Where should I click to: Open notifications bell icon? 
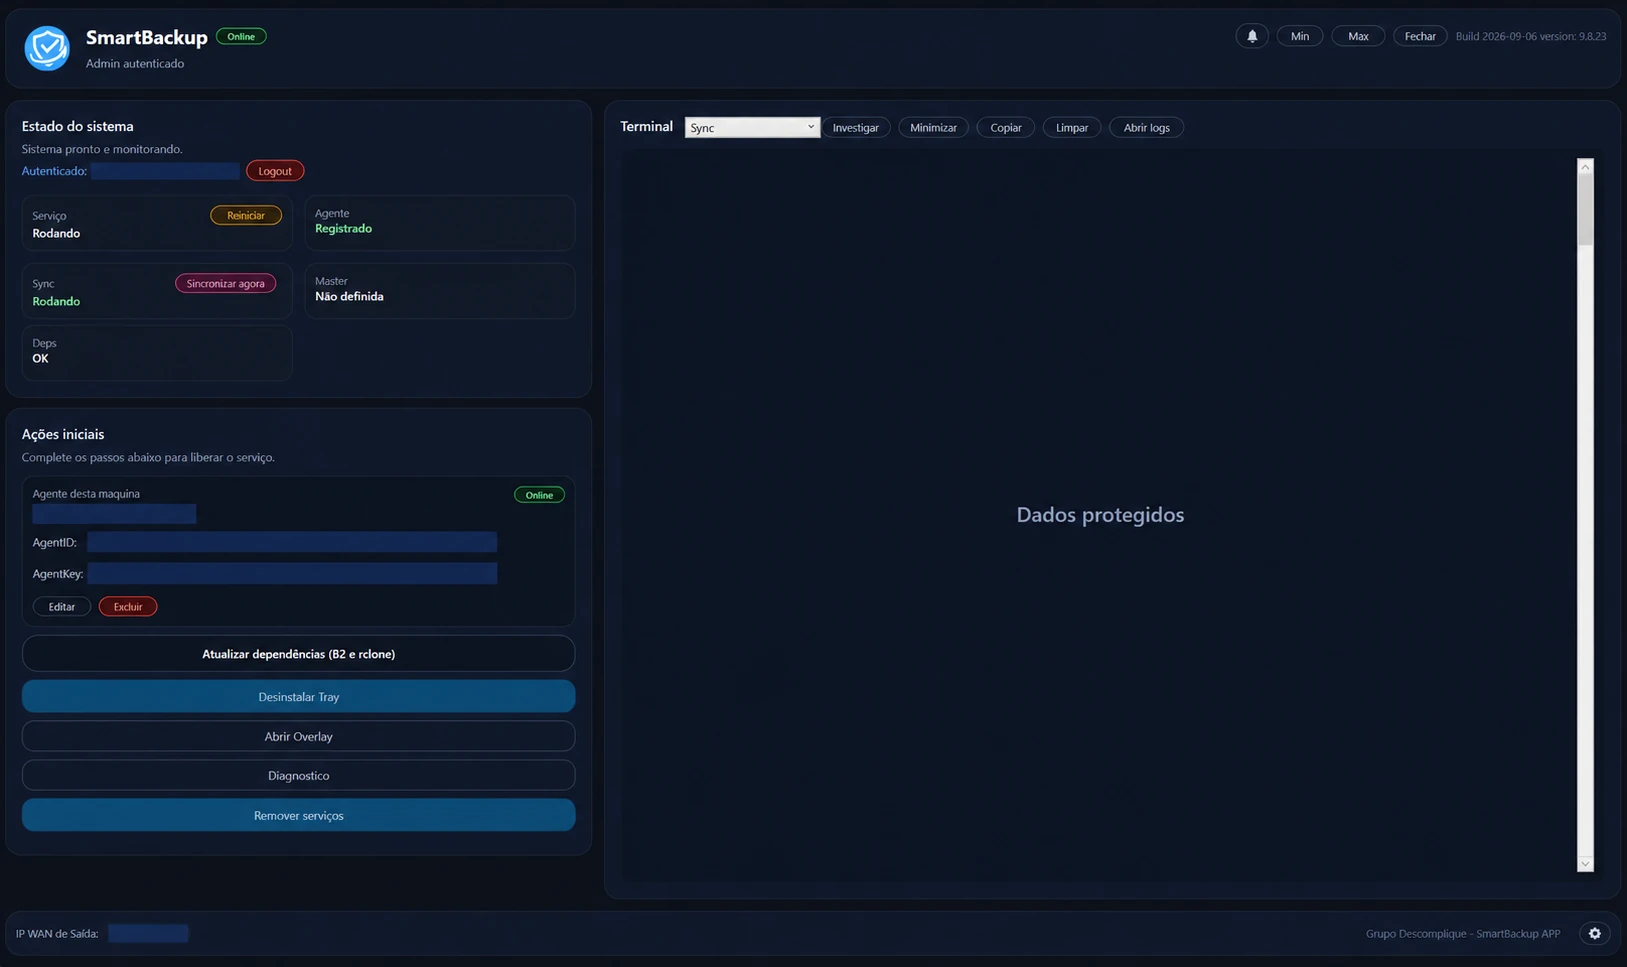(x=1252, y=36)
